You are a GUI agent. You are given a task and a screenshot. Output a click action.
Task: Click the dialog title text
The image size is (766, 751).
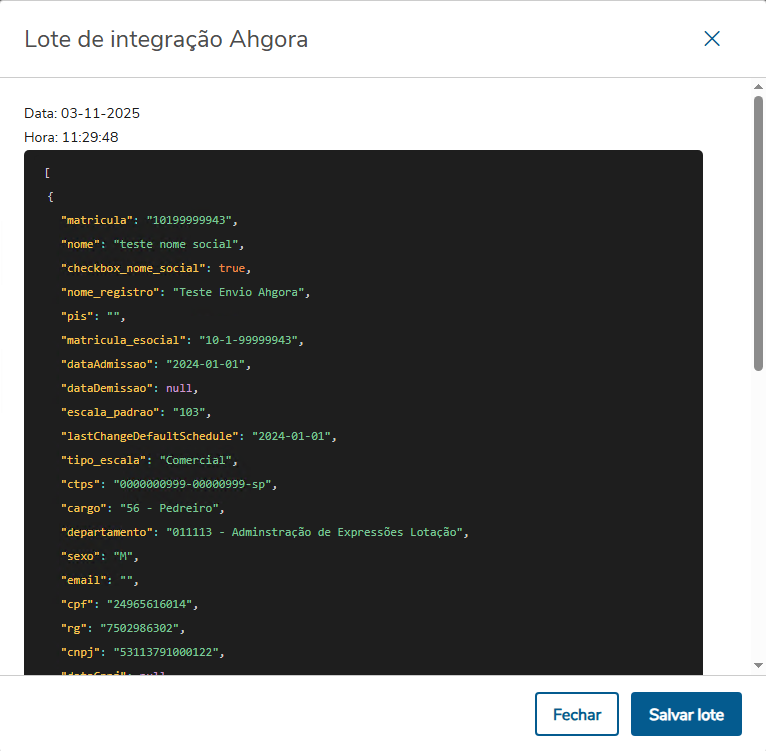166,39
